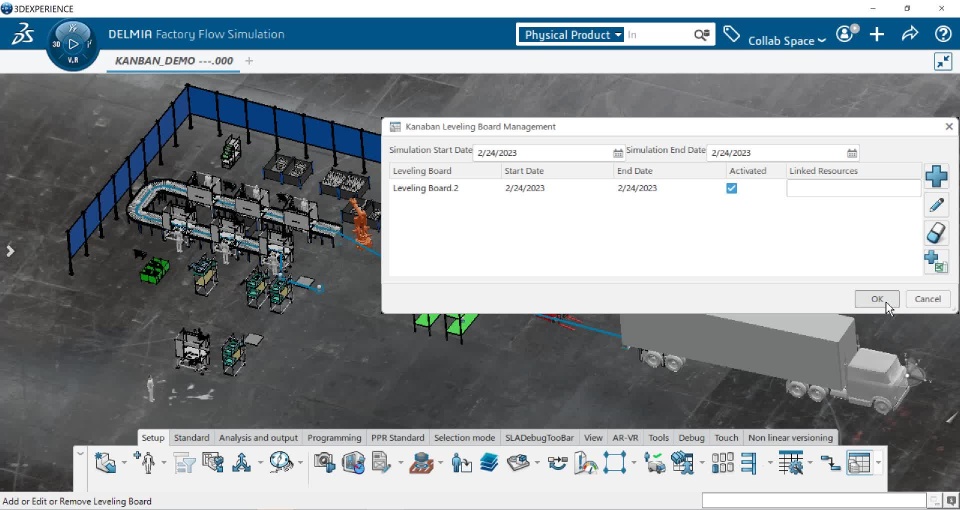This screenshot has height=510, width=960.
Task: Open dropdown arrow beside square frame icon
Action: click(633, 462)
